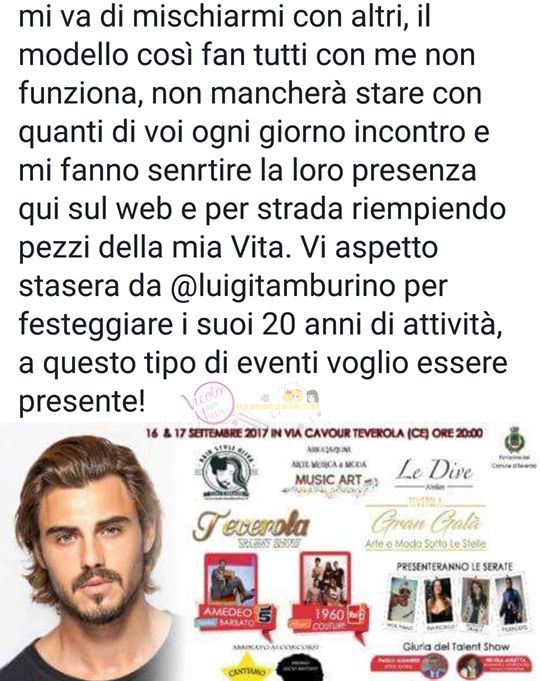Click the Canale 5 logo beside Amedeo
The width and height of the screenshot is (540, 681).
[266, 616]
